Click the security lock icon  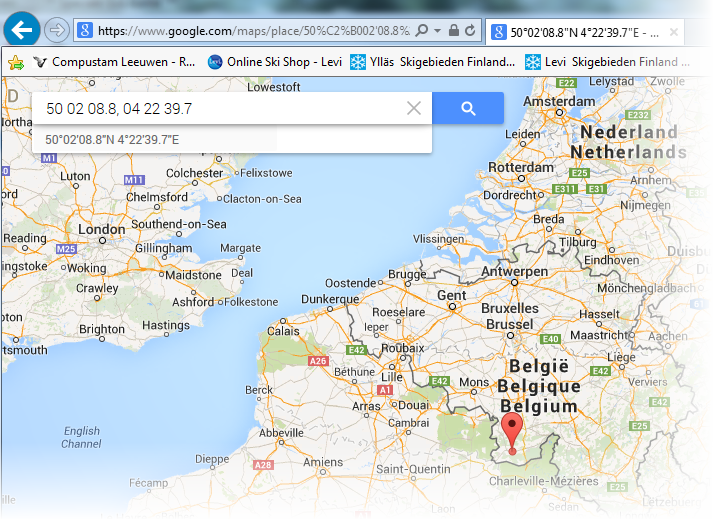[x=453, y=30]
